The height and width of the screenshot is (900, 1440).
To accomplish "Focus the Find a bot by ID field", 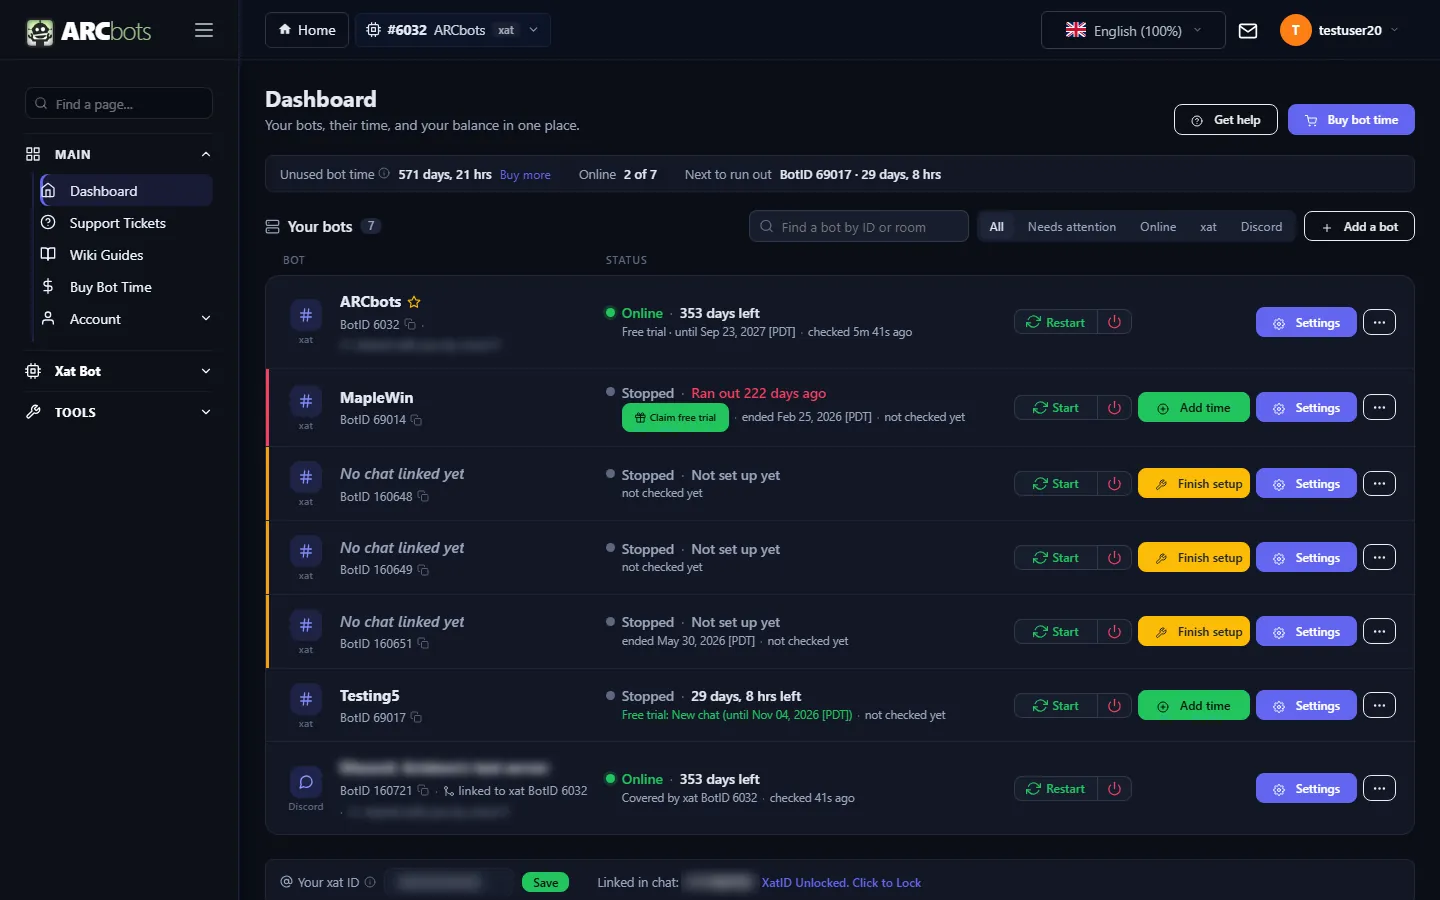I will tap(859, 227).
